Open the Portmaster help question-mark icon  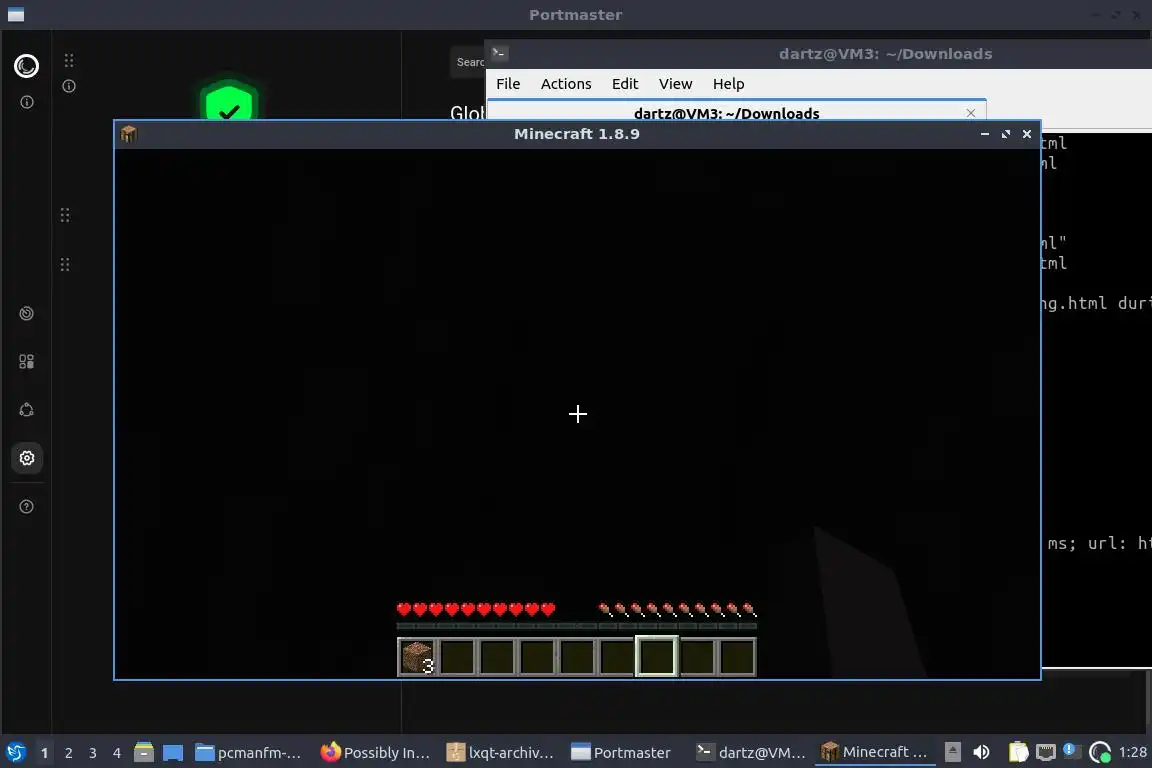(x=26, y=506)
